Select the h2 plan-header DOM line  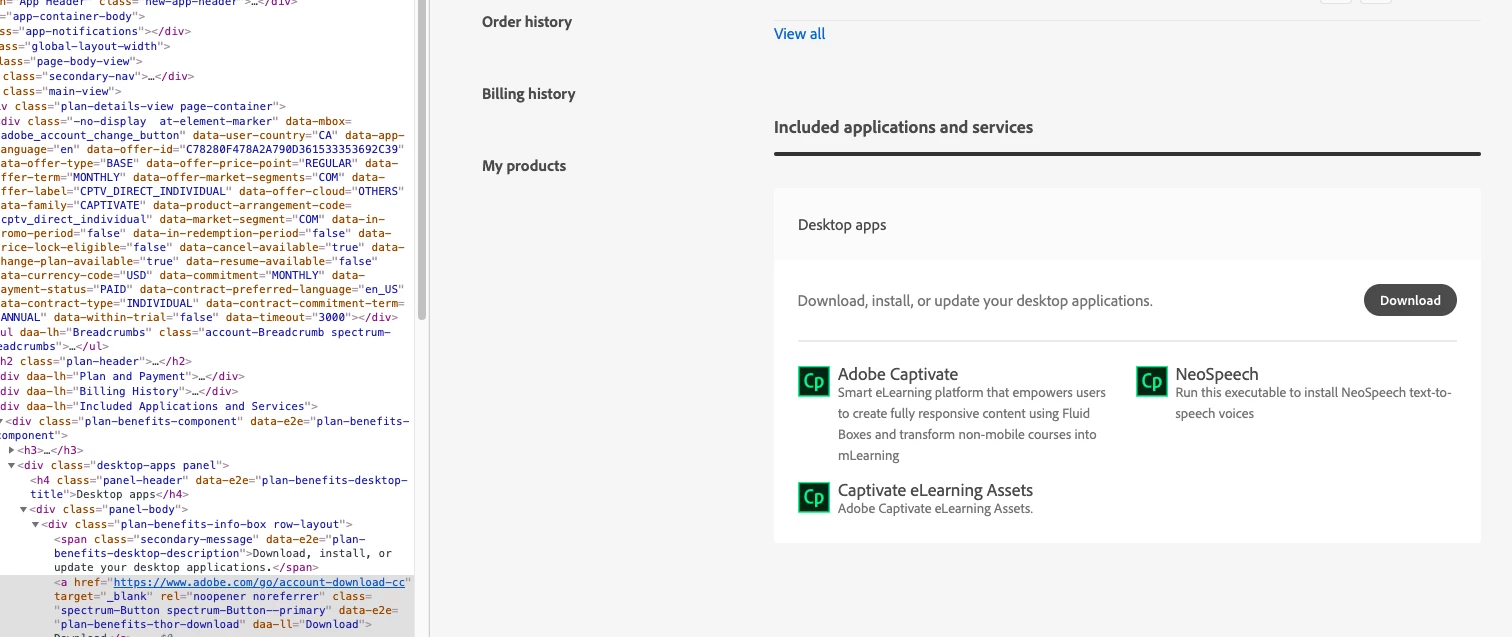pyautogui.click(x=95, y=361)
